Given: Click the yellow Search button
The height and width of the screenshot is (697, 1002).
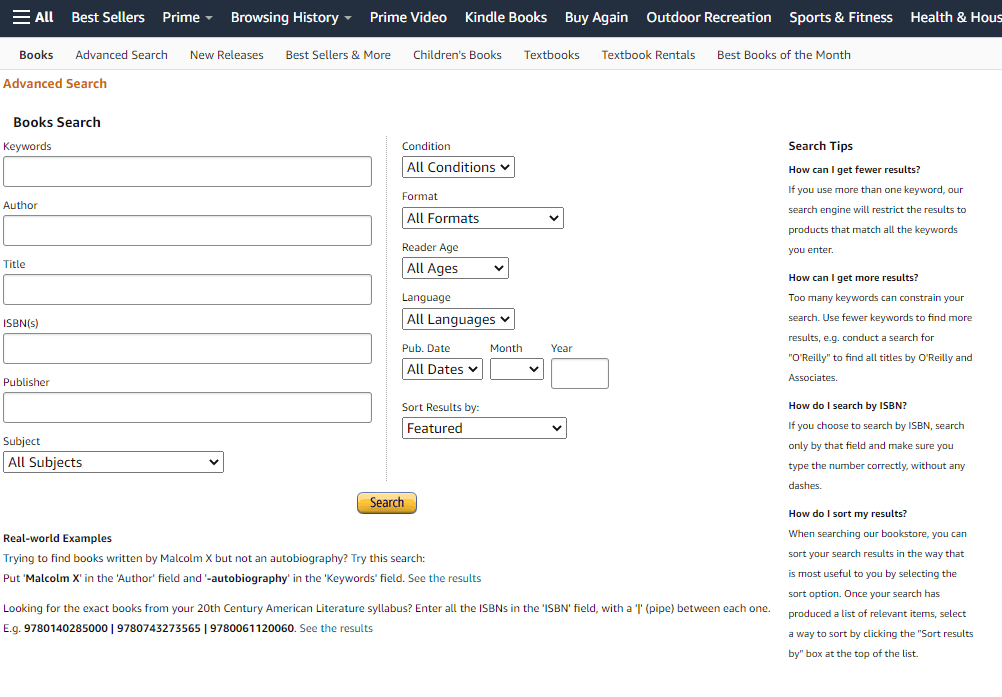Looking at the screenshot, I should 387,503.
